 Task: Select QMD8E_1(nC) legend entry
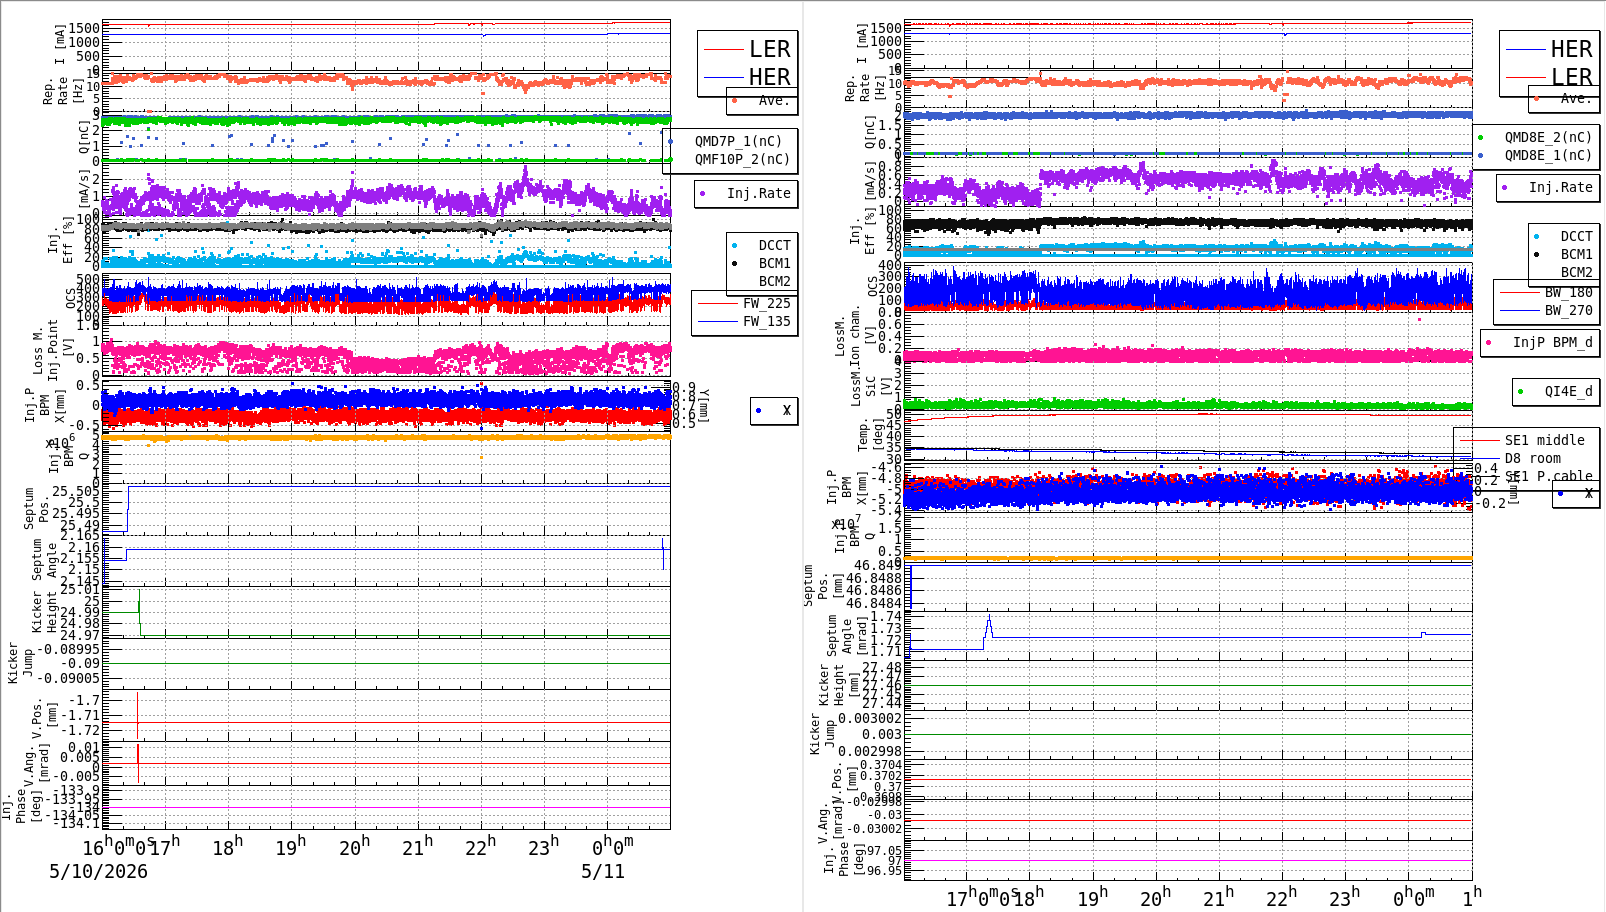1536,155
